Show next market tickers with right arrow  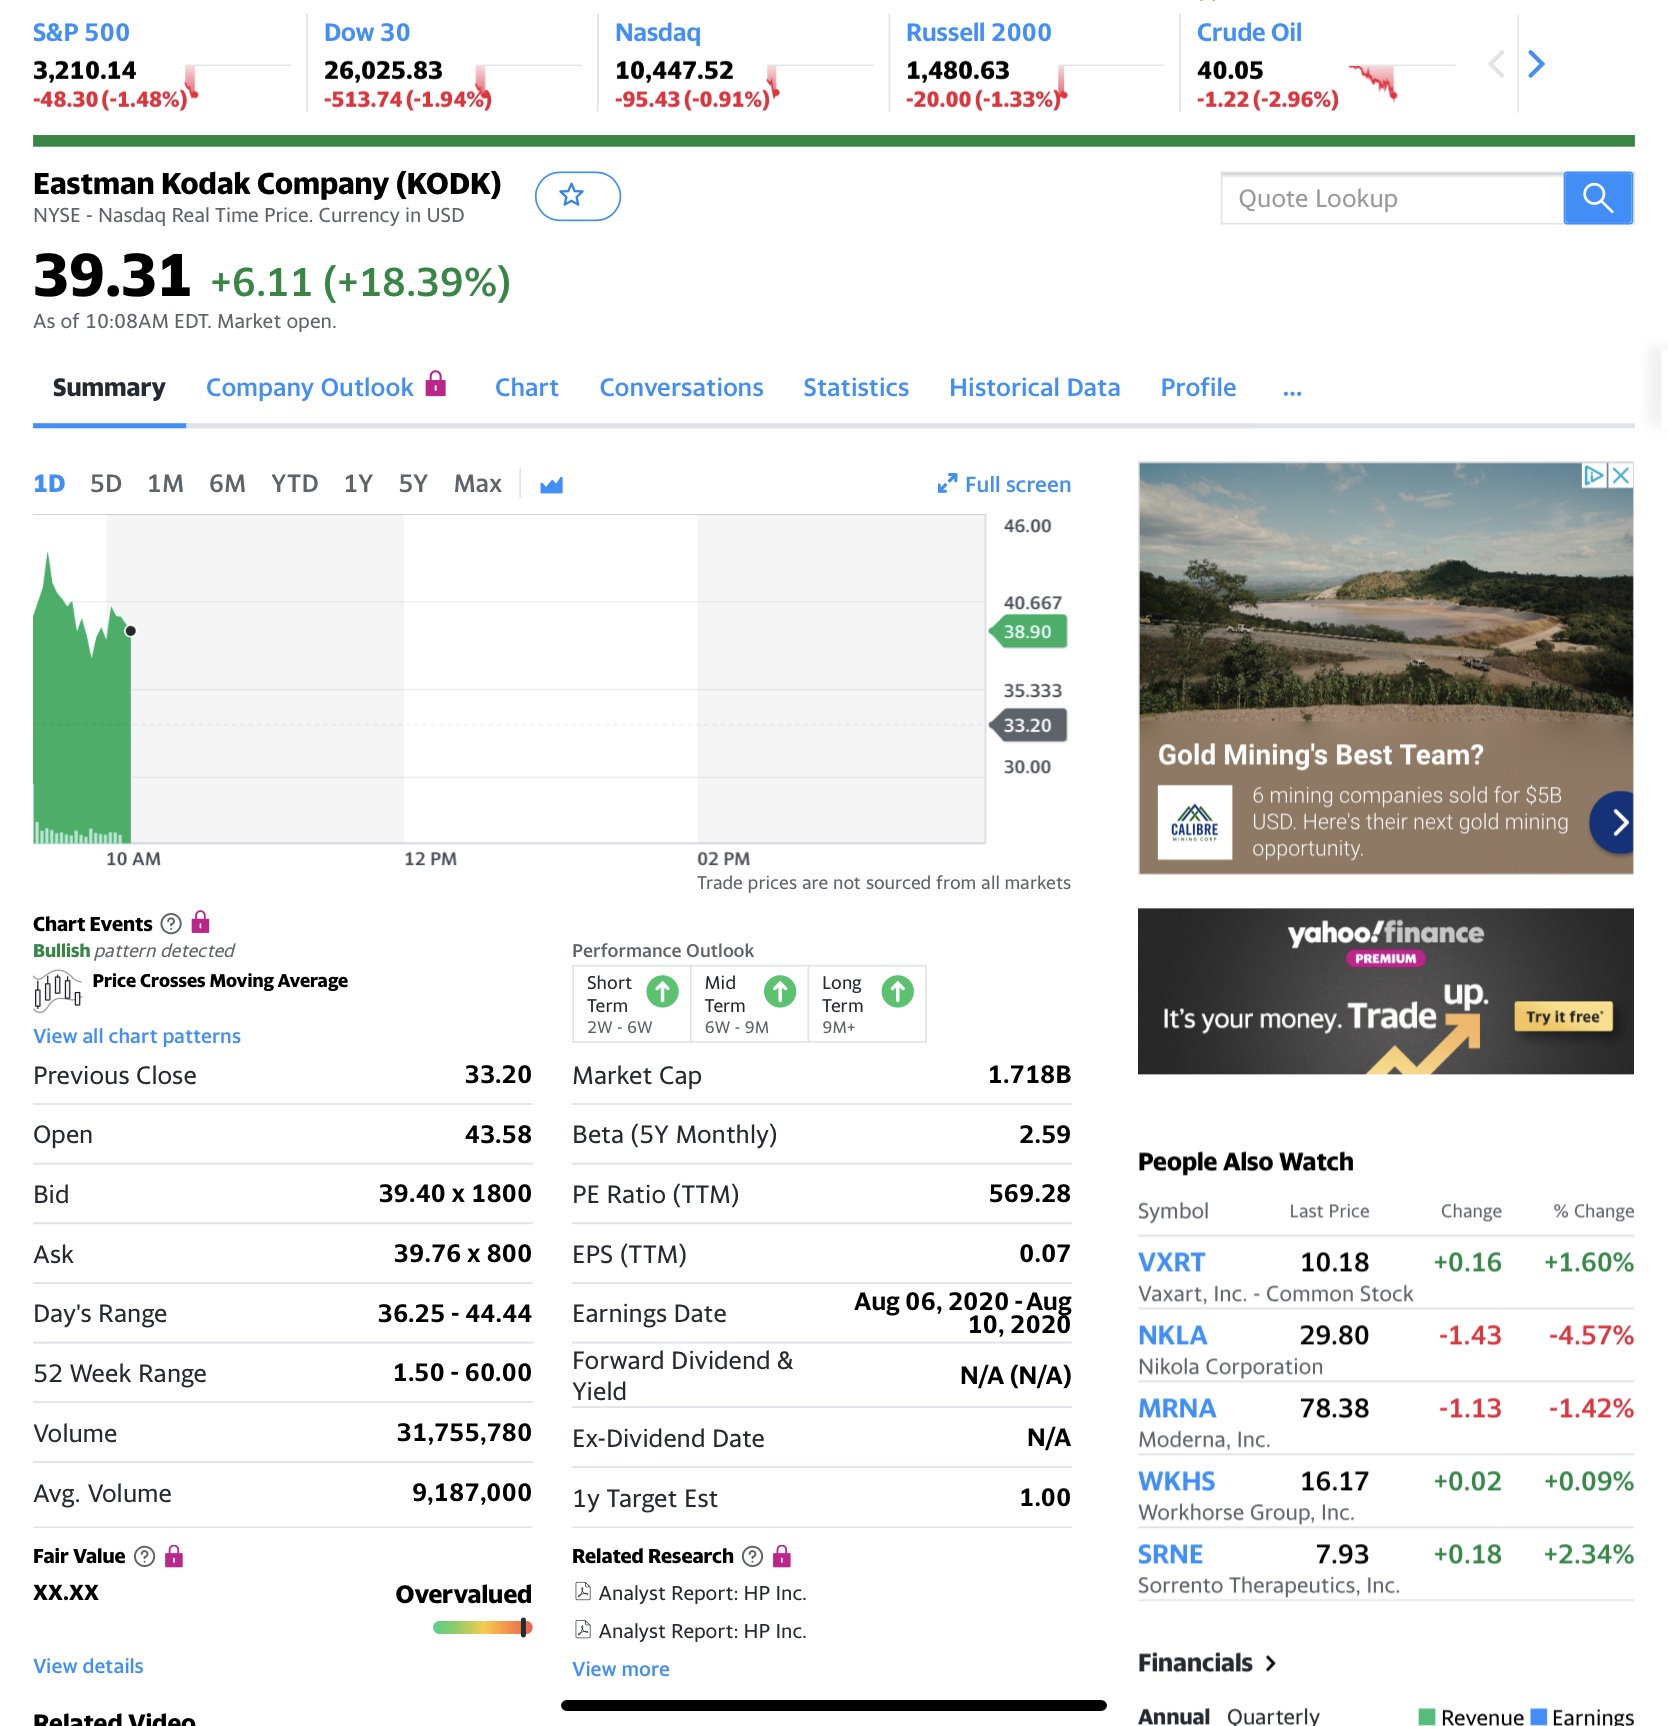[x=1537, y=65]
